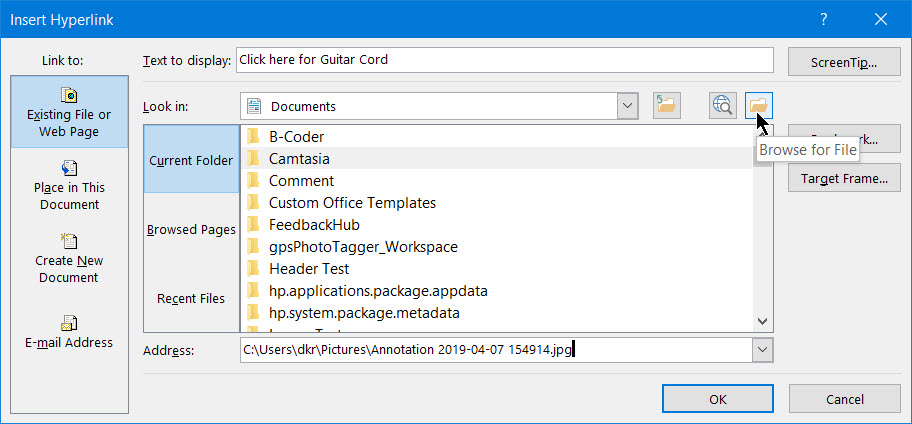
Task: Click the Place in This Document icon
Action: click(x=69, y=168)
